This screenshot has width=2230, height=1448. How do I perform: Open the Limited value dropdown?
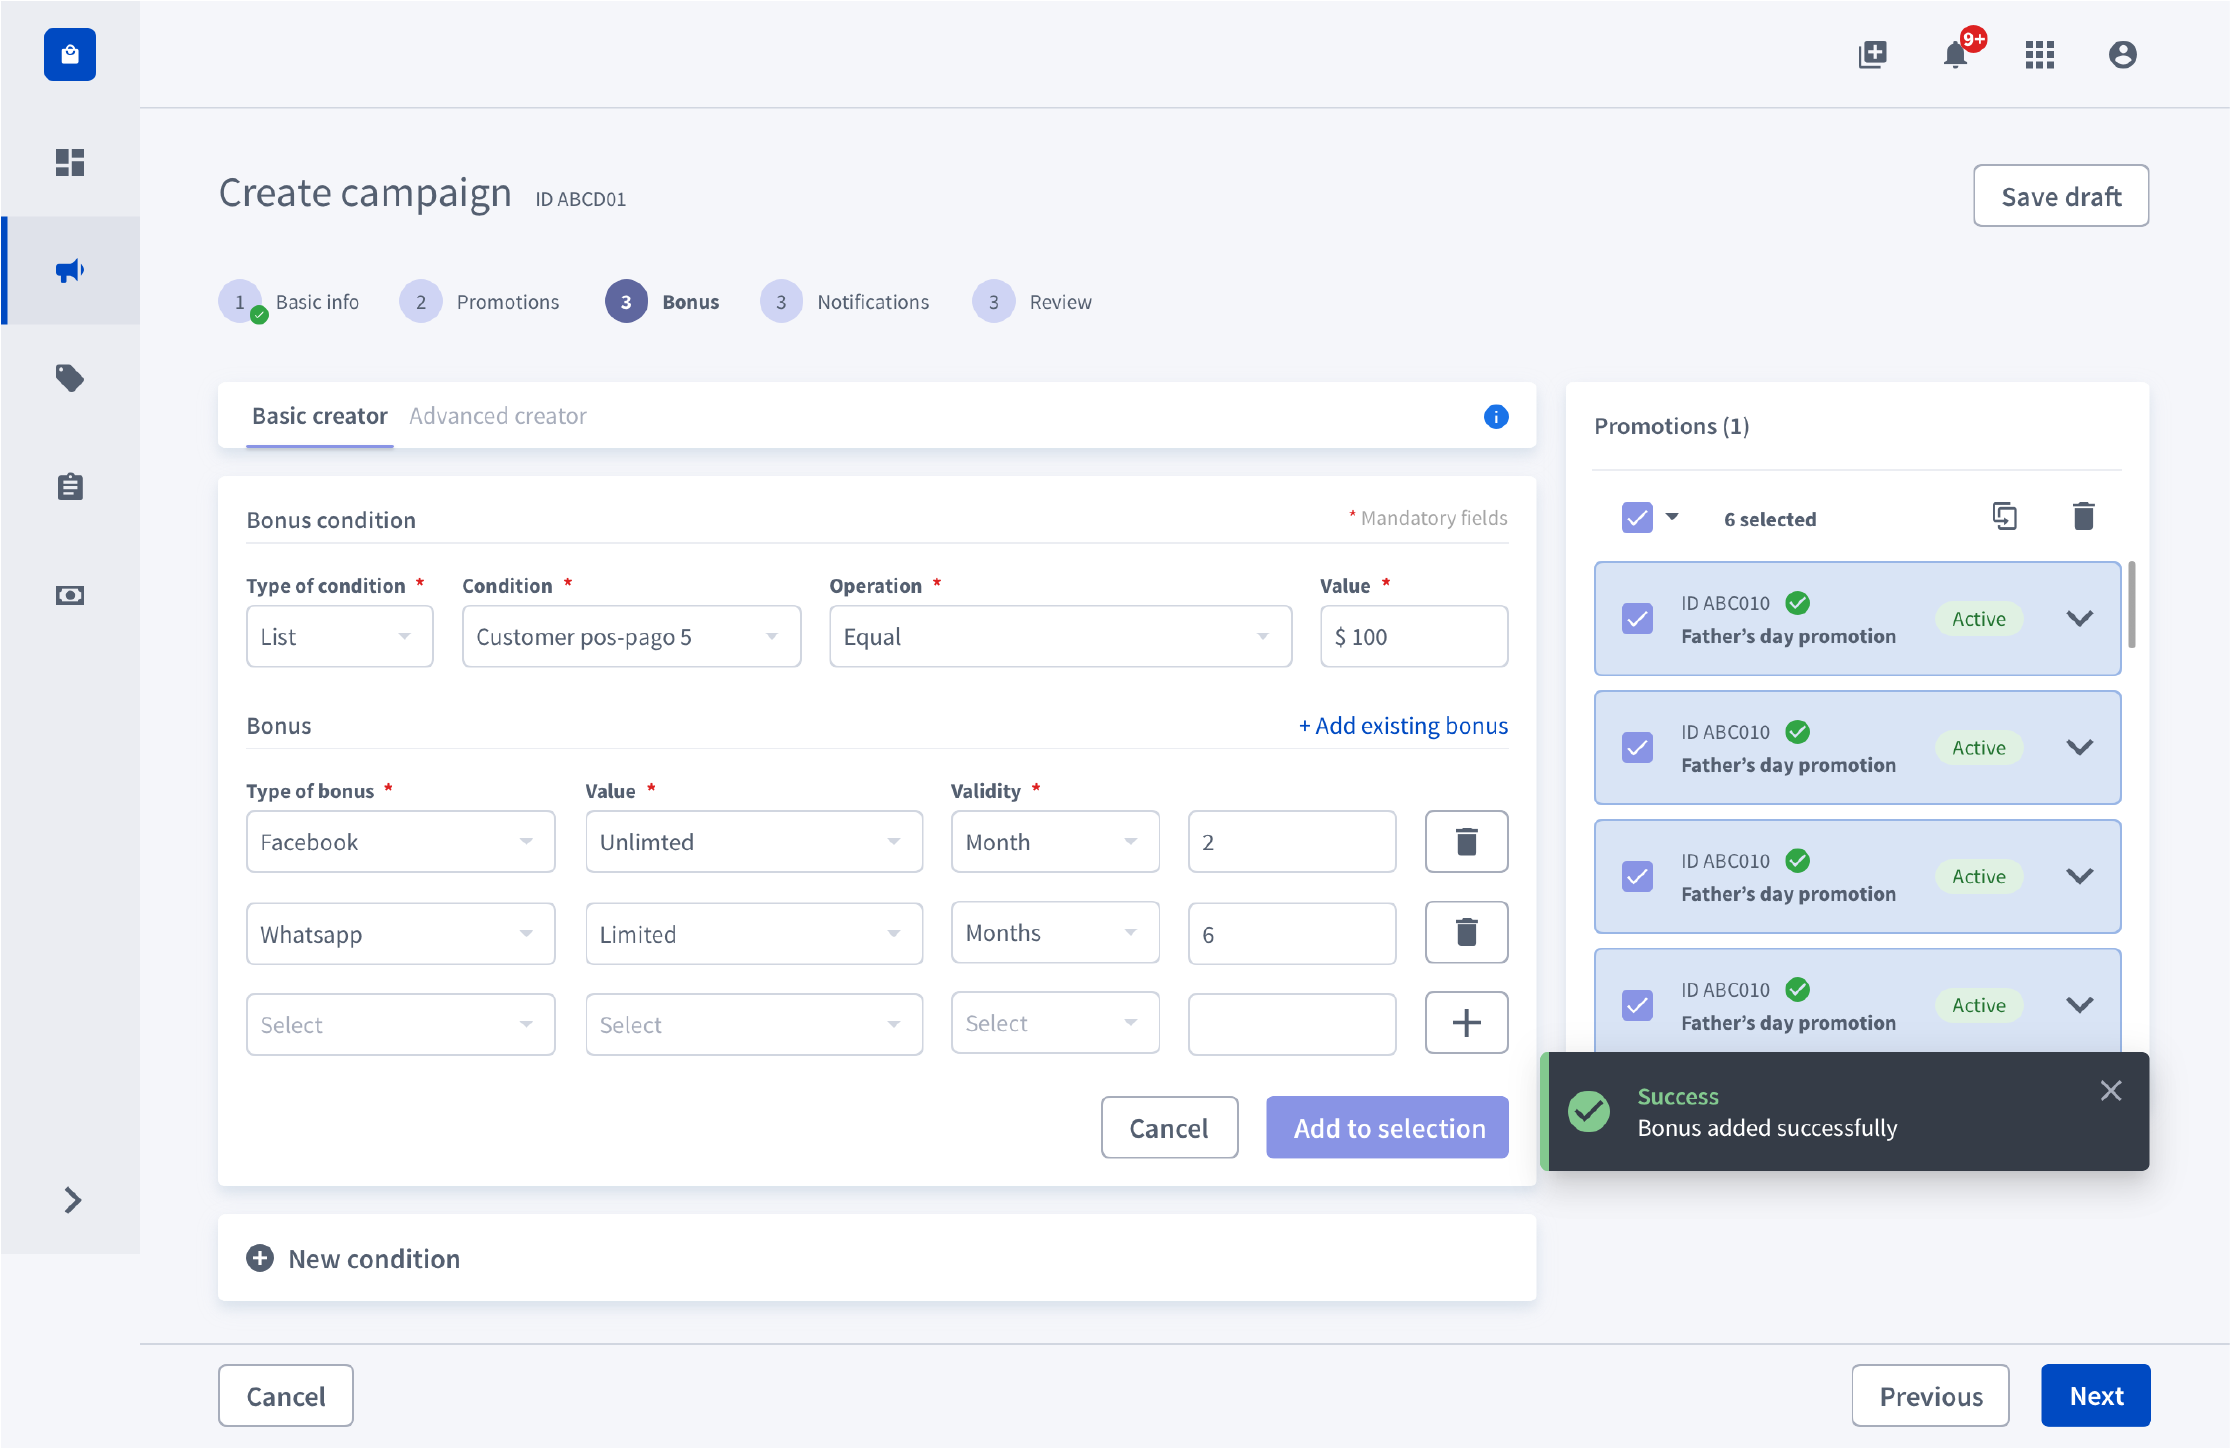[754, 933]
